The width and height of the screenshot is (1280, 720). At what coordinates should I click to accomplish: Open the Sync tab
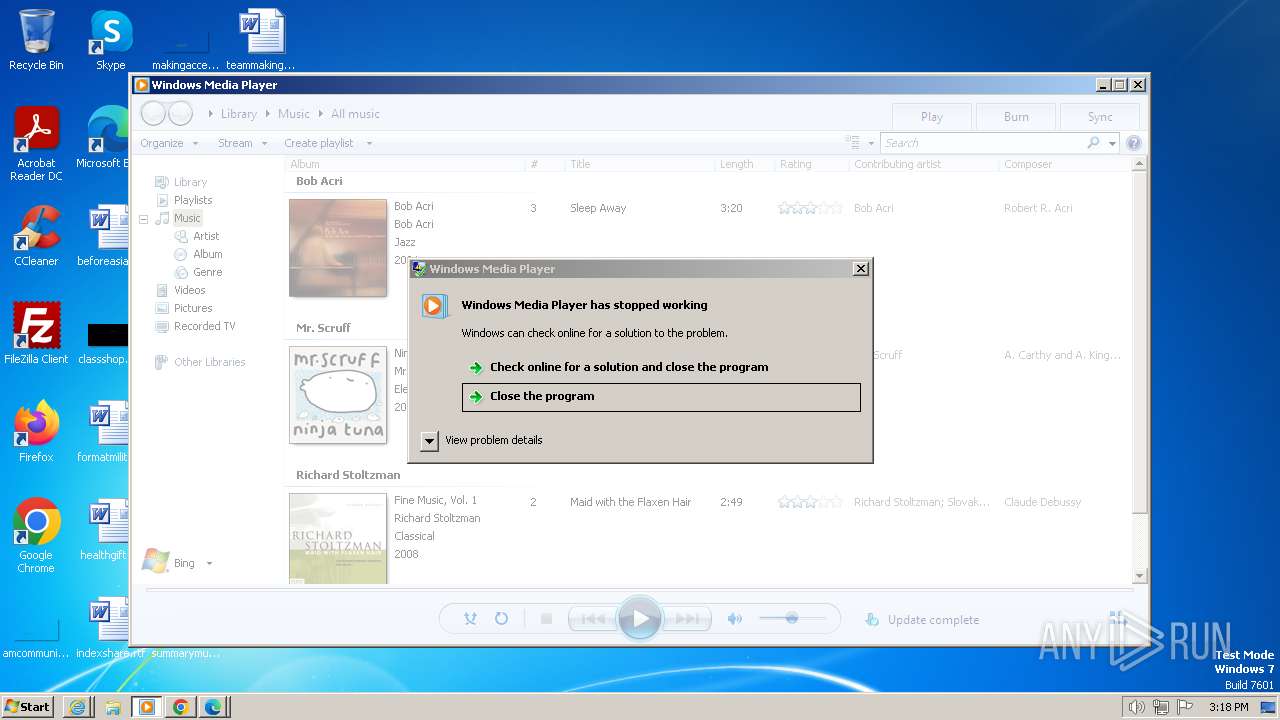point(1100,116)
